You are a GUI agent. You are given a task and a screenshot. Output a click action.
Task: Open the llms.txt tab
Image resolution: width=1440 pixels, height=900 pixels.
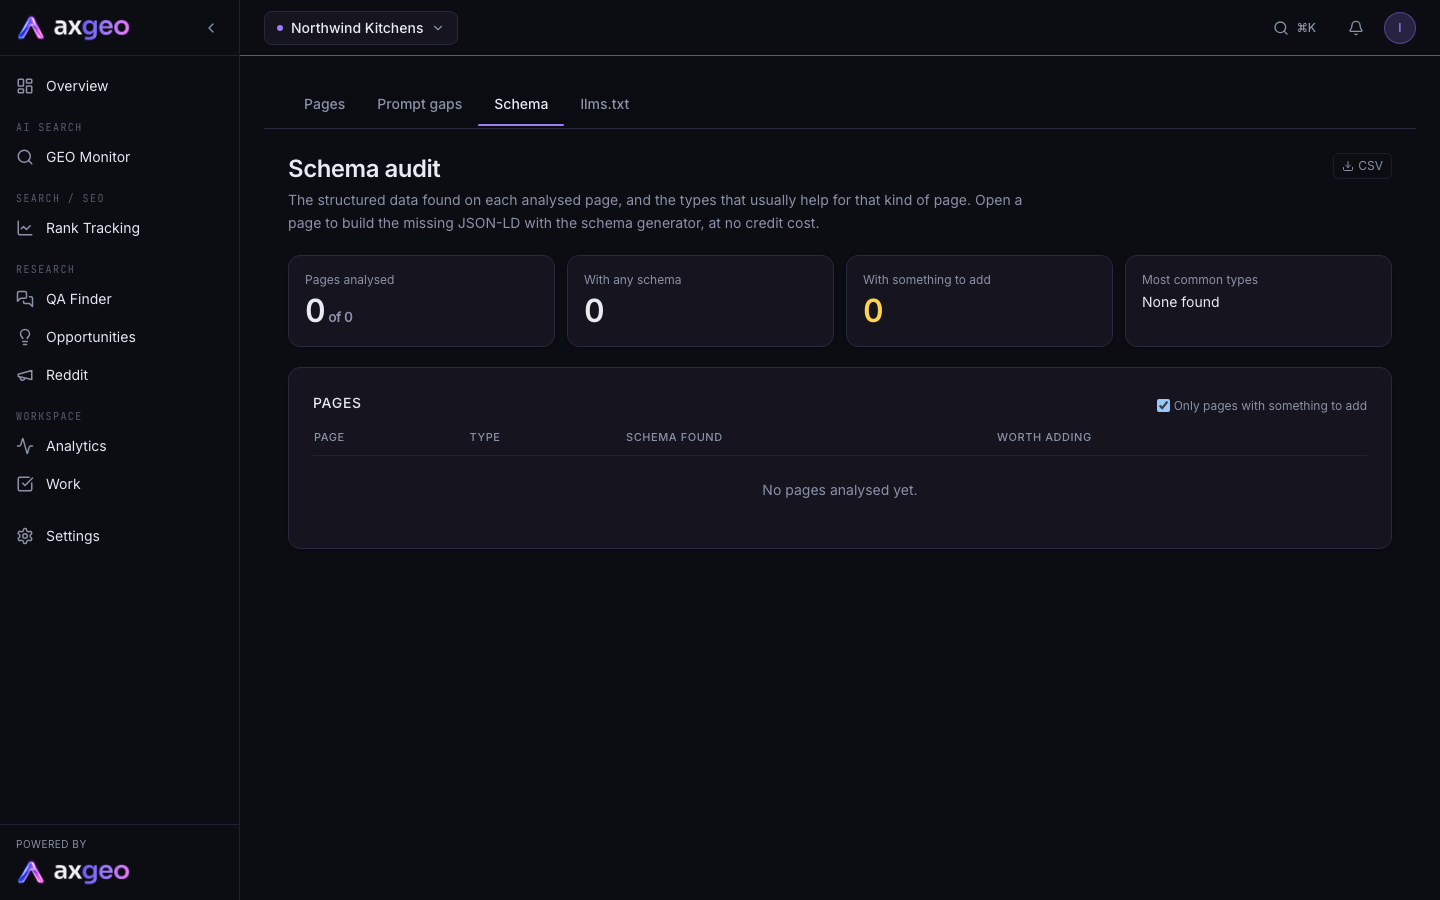(x=604, y=104)
